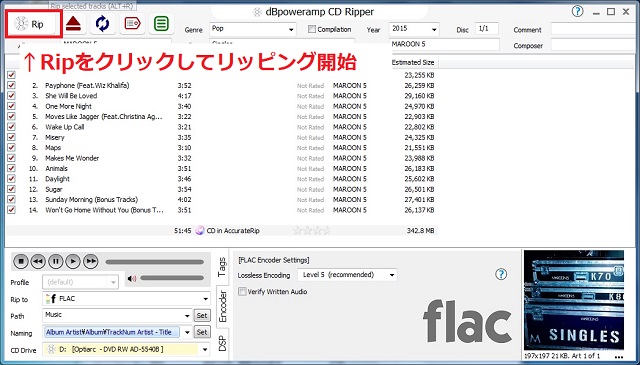Eject the CD with the red eject icon
Image resolution: width=640 pixels, height=365 pixels.
(x=73, y=24)
